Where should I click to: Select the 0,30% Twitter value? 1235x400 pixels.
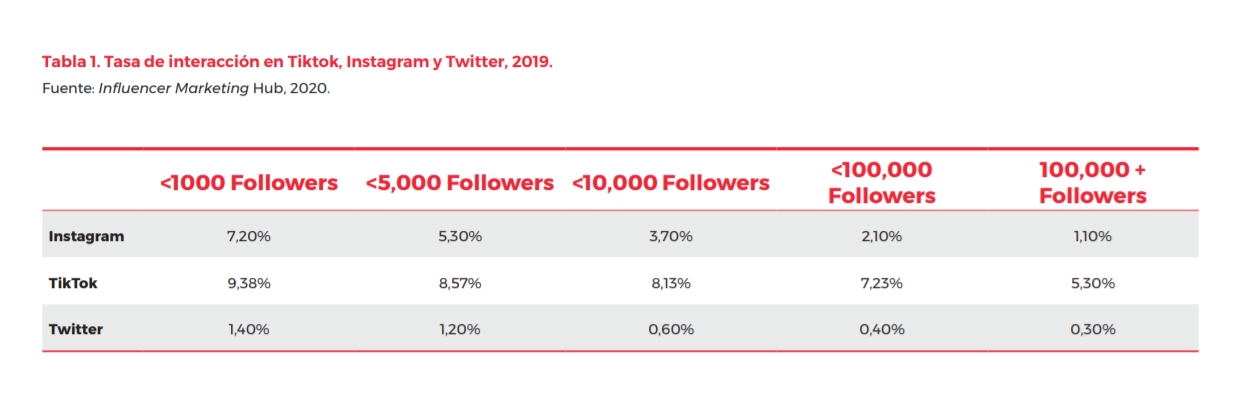point(1092,329)
